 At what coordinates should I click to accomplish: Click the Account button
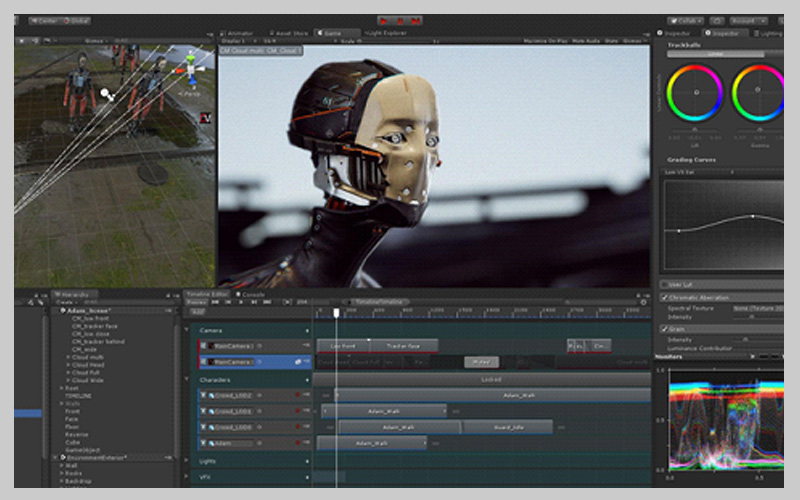point(746,20)
